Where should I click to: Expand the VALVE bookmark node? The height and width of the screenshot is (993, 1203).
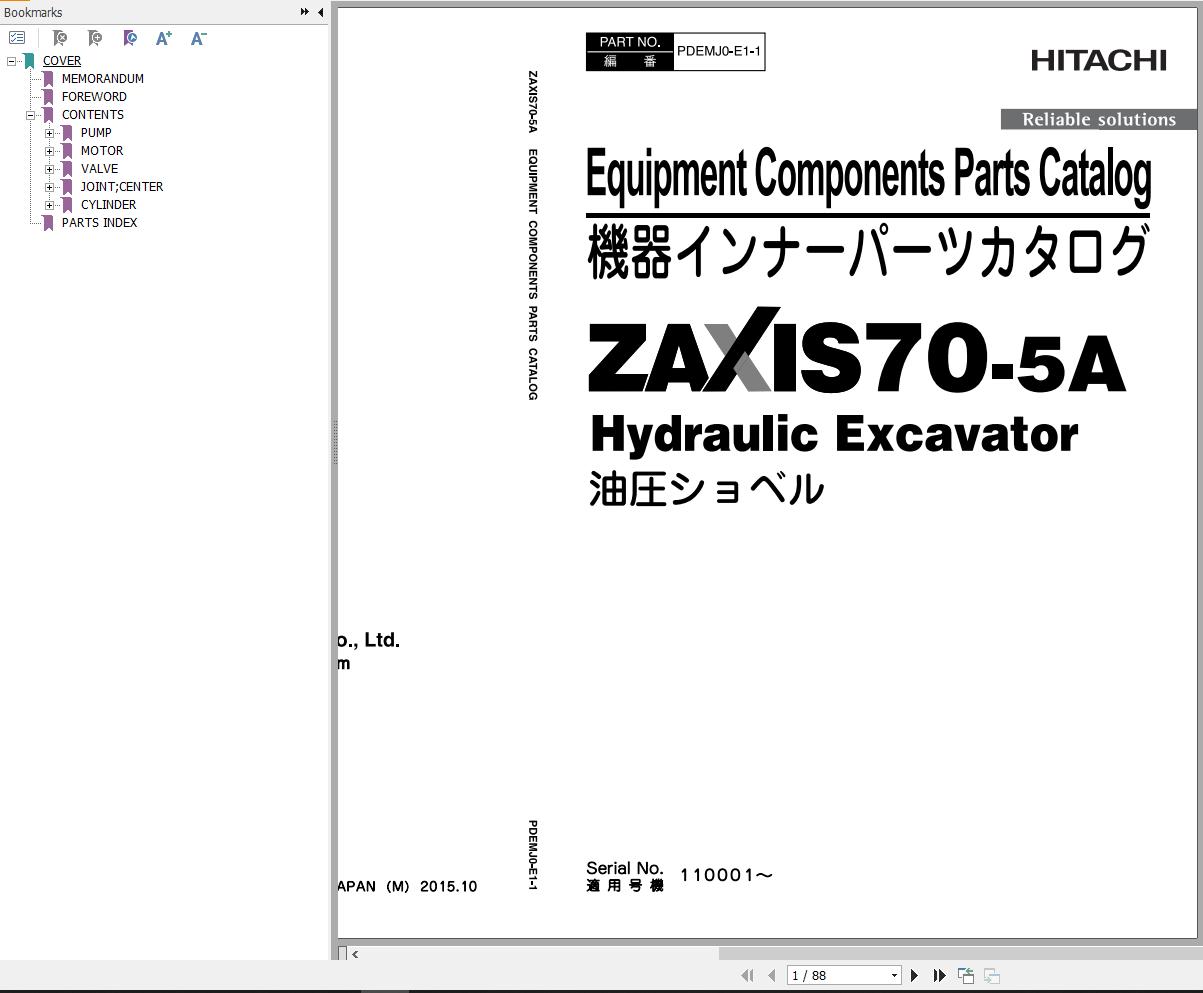pyautogui.click(x=50, y=169)
